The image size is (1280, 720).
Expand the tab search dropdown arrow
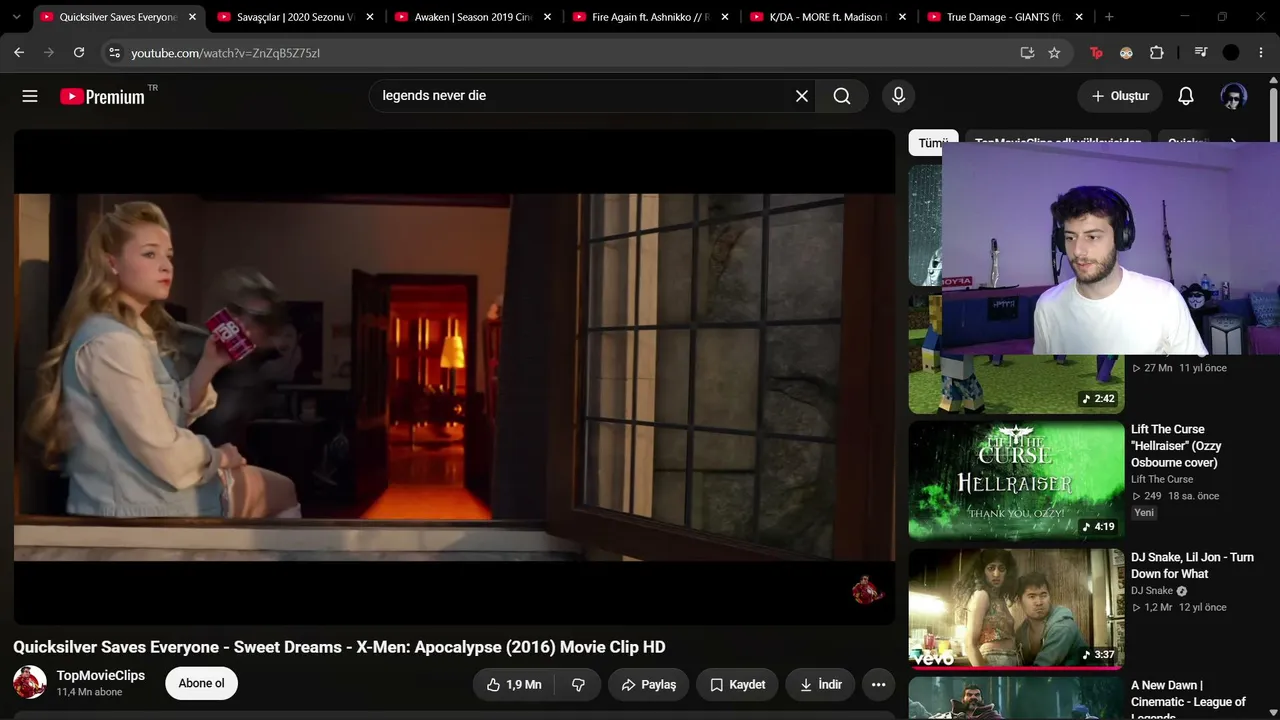click(x=16, y=17)
